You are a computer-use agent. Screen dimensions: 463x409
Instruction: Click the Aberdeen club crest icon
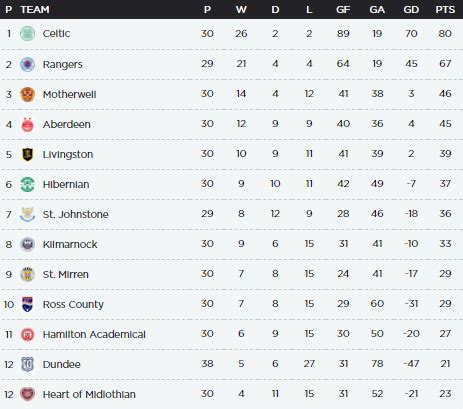pos(27,124)
